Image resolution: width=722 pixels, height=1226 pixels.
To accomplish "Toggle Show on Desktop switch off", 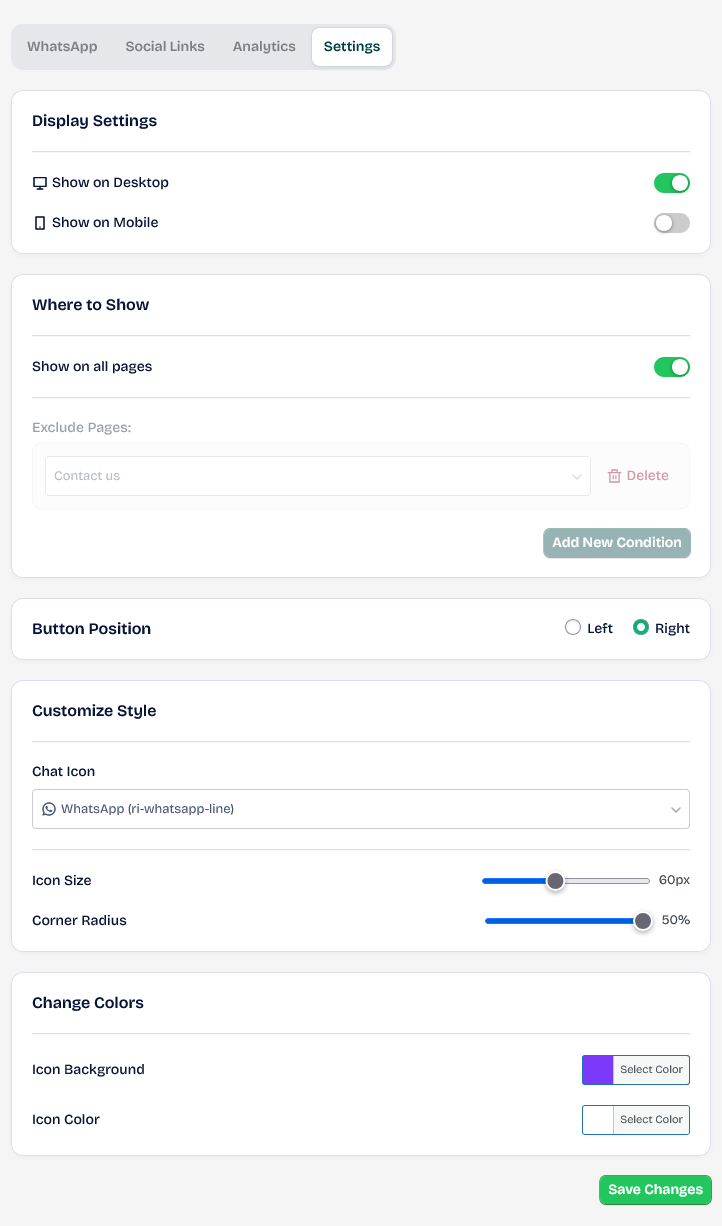I will [671, 183].
